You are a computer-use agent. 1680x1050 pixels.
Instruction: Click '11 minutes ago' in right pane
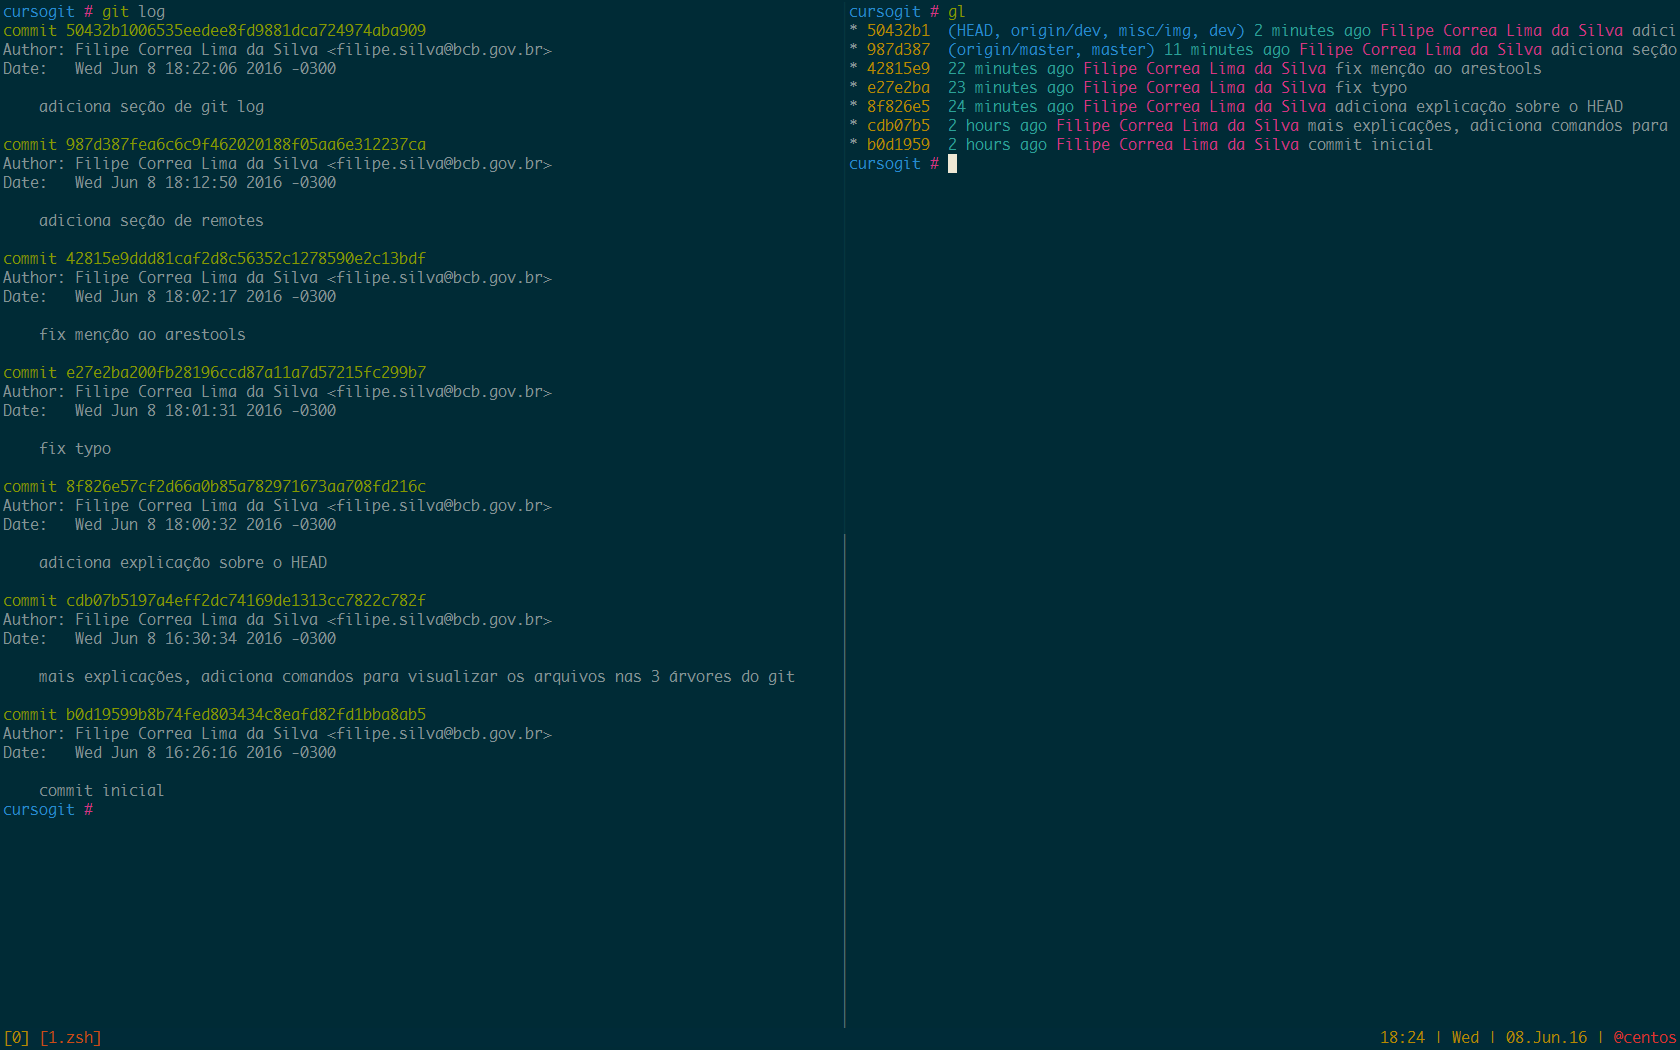[1227, 50]
